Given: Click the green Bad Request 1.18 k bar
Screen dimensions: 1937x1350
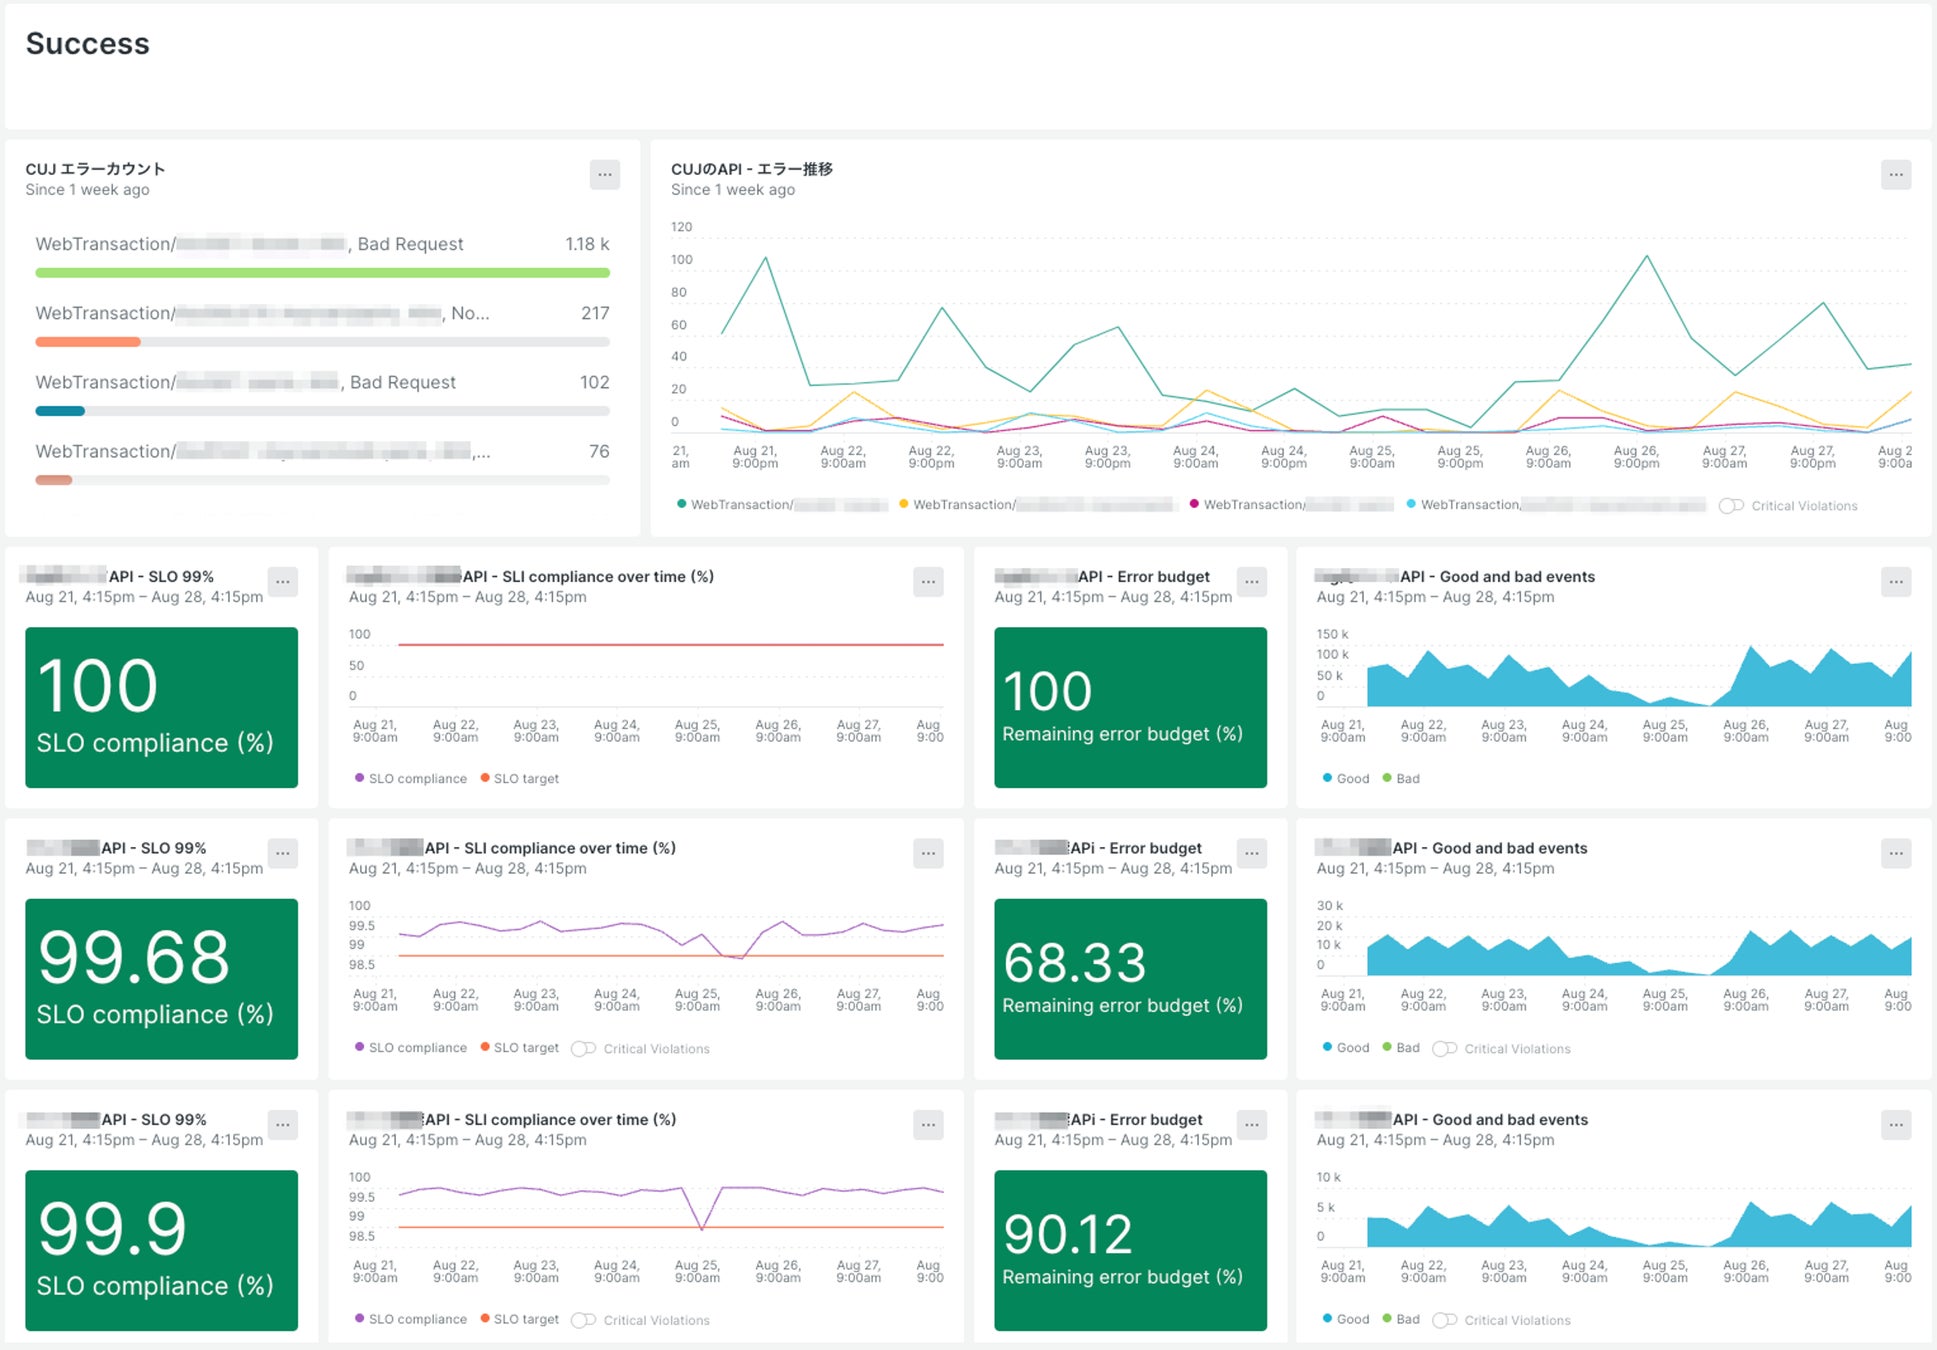Looking at the screenshot, I should (x=322, y=272).
